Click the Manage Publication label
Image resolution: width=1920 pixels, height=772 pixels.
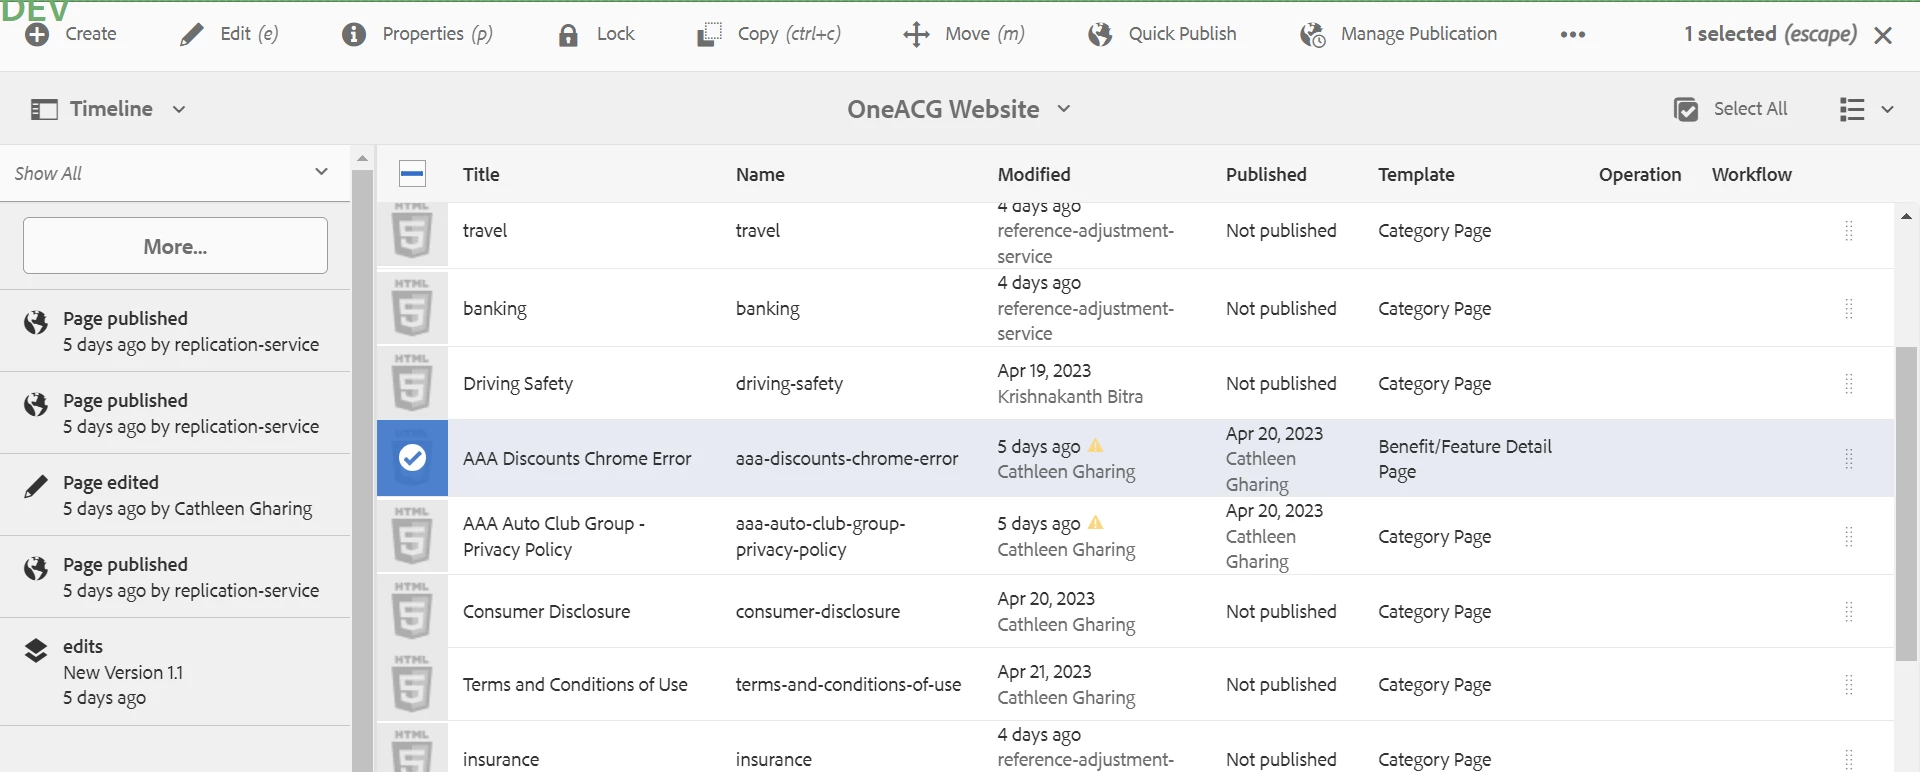pos(1419,34)
